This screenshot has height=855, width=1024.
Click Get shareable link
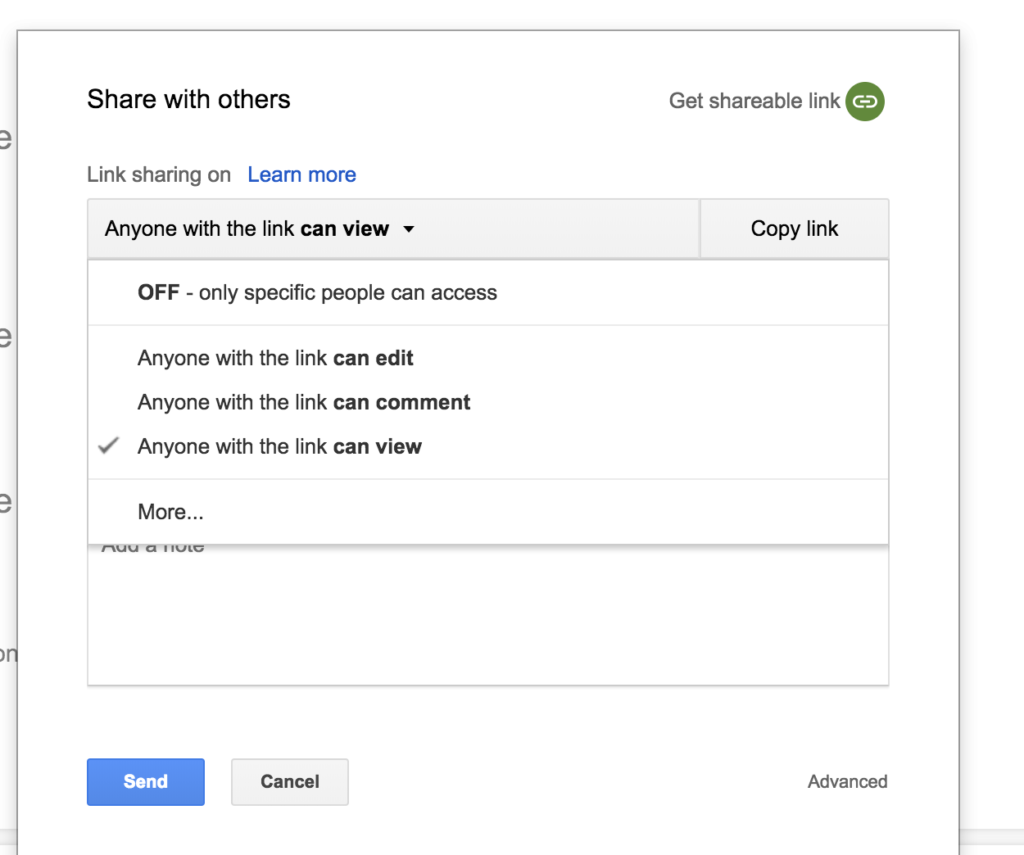[753, 101]
